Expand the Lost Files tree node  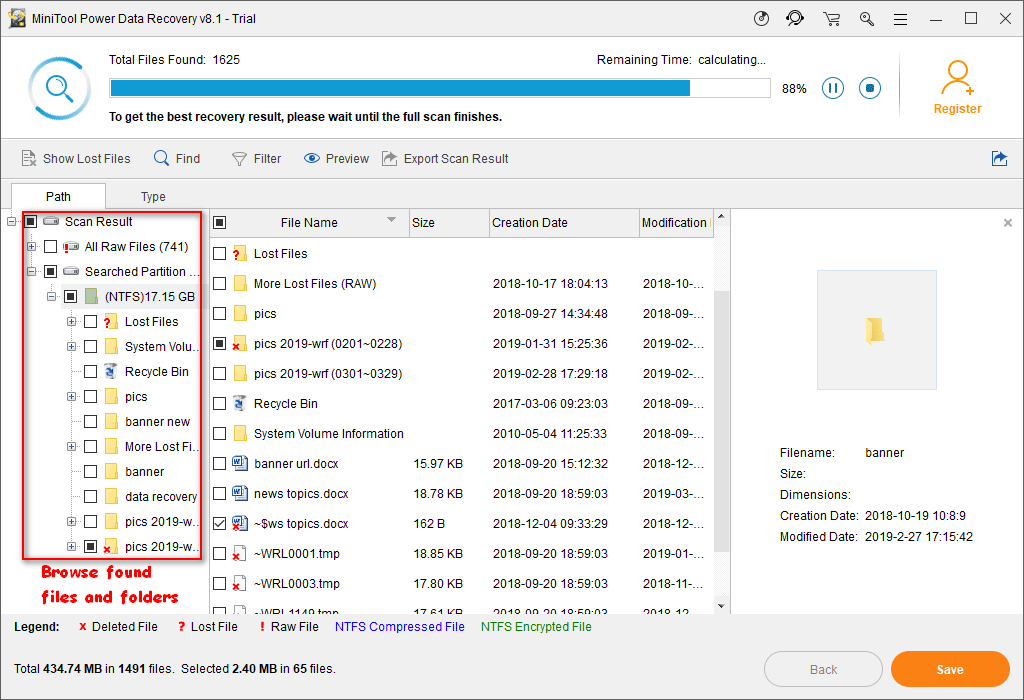click(71, 322)
